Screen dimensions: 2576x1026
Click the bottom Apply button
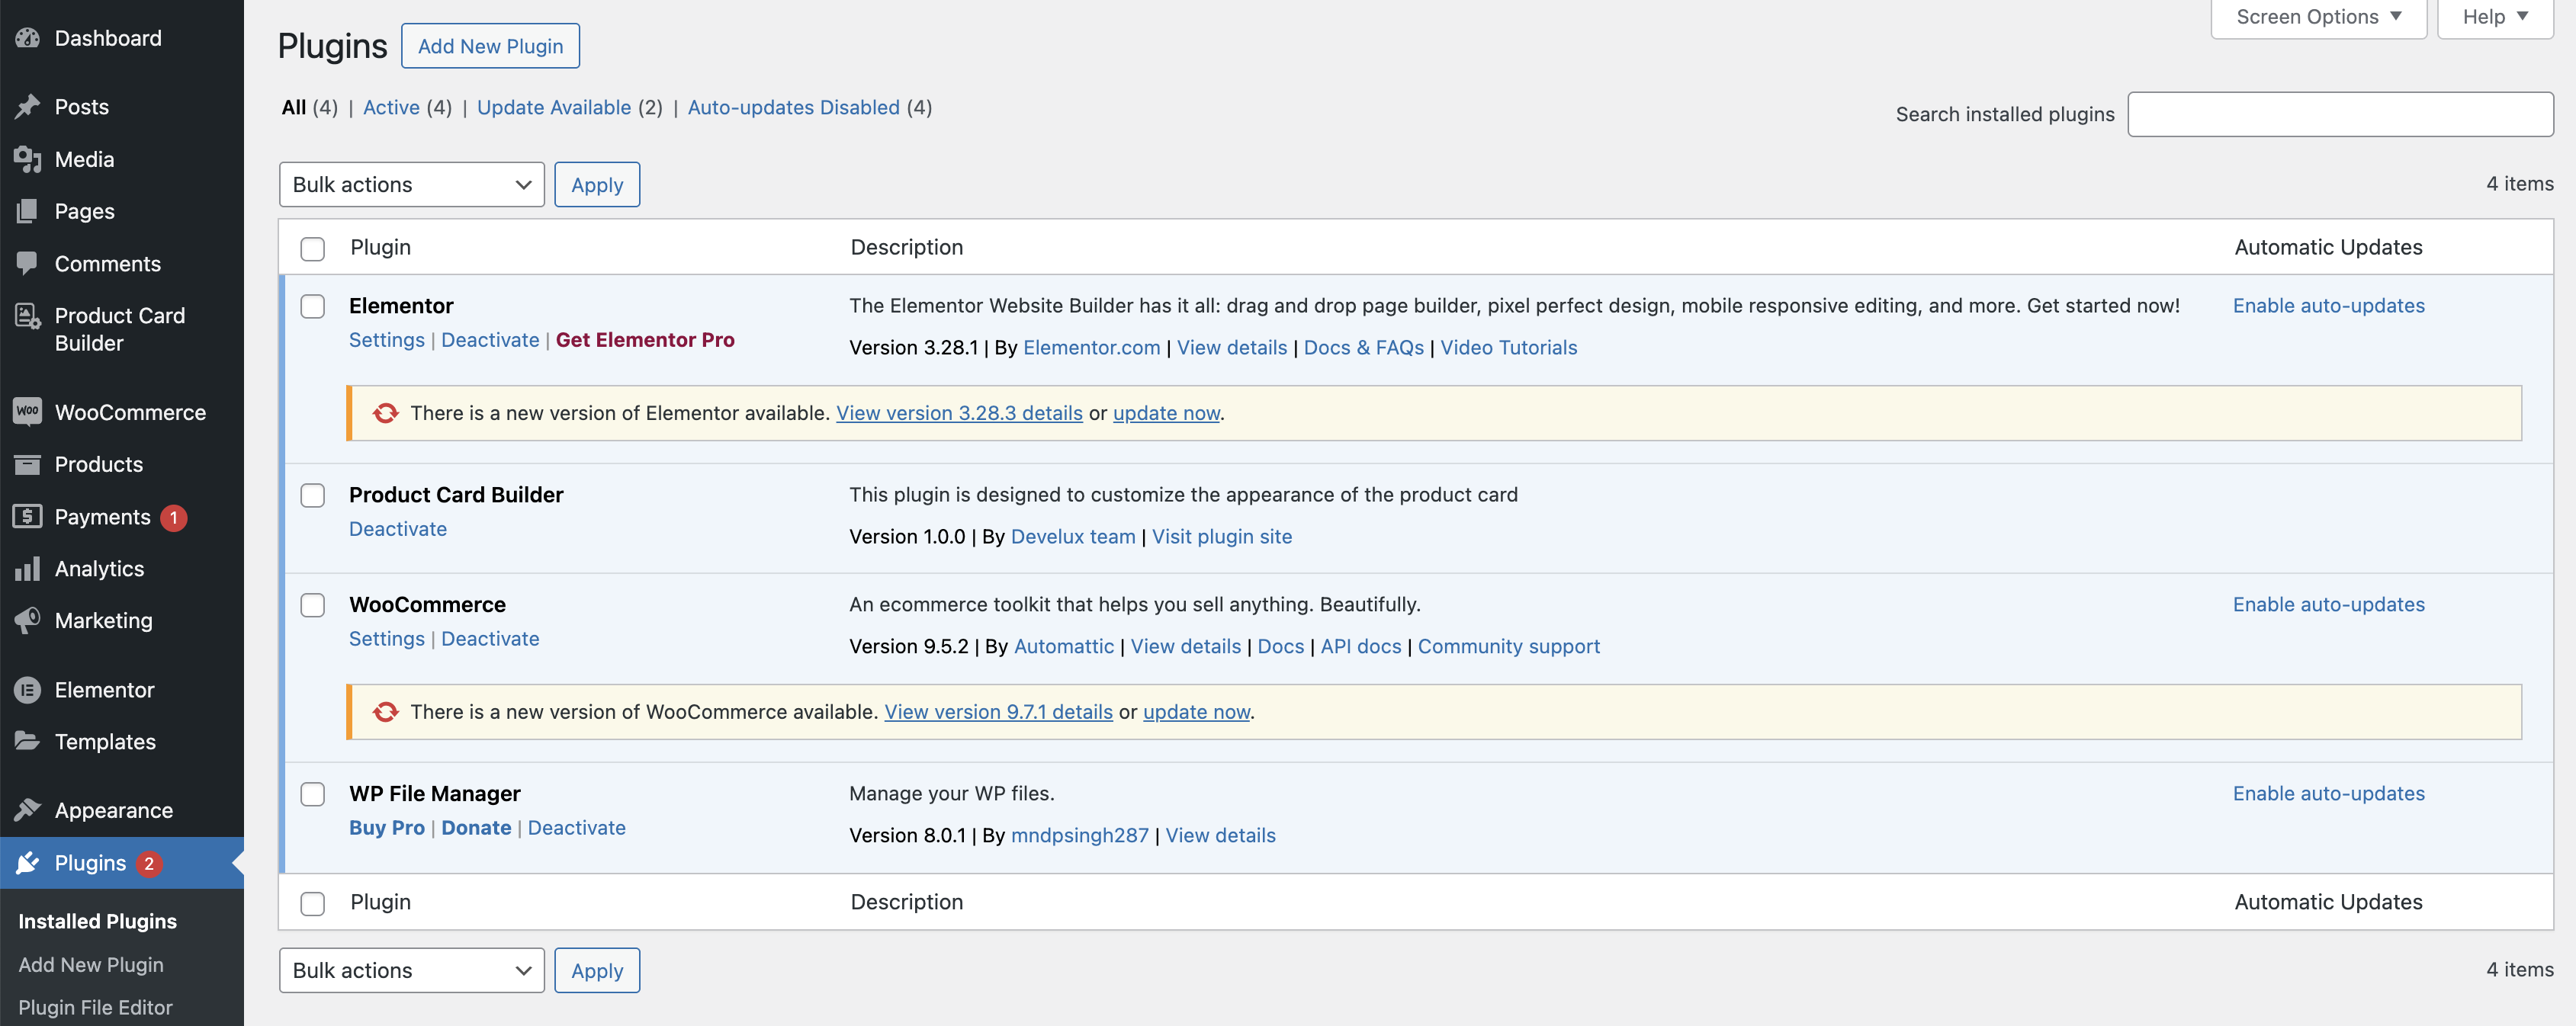[x=597, y=971]
